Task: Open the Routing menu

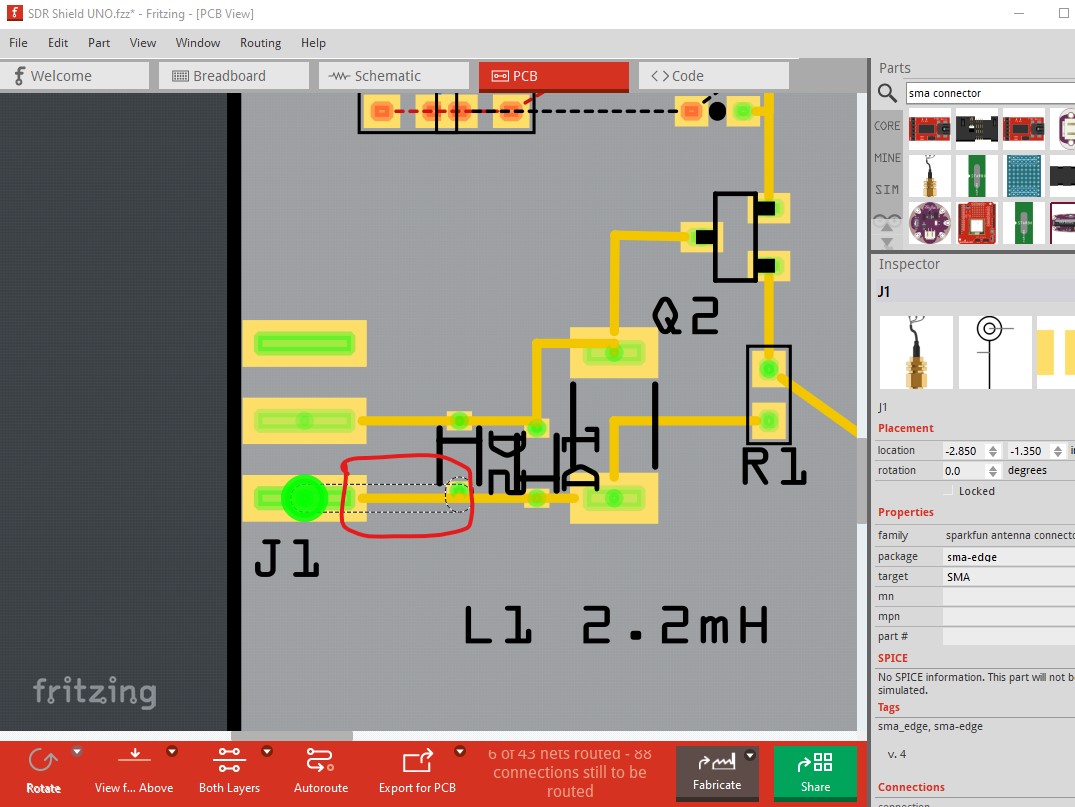Action: (261, 43)
